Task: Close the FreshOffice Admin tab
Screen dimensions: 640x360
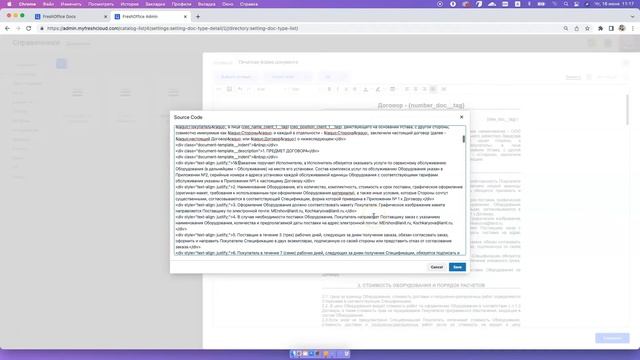Action: pyautogui.click(x=185, y=17)
